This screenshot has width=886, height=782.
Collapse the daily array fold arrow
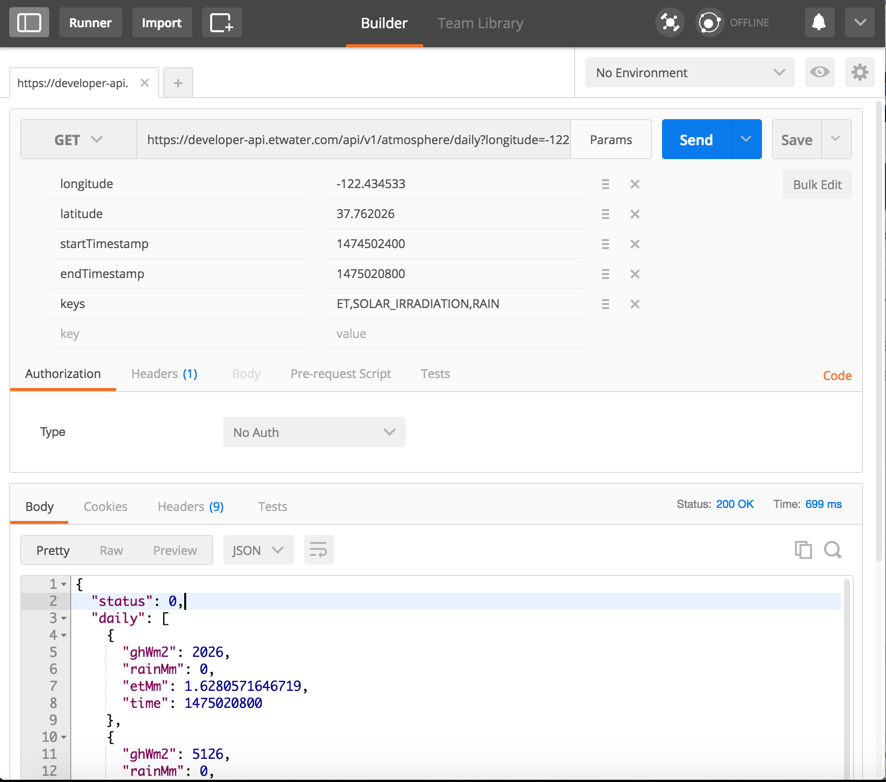pyautogui.click(x=64, y=618)
